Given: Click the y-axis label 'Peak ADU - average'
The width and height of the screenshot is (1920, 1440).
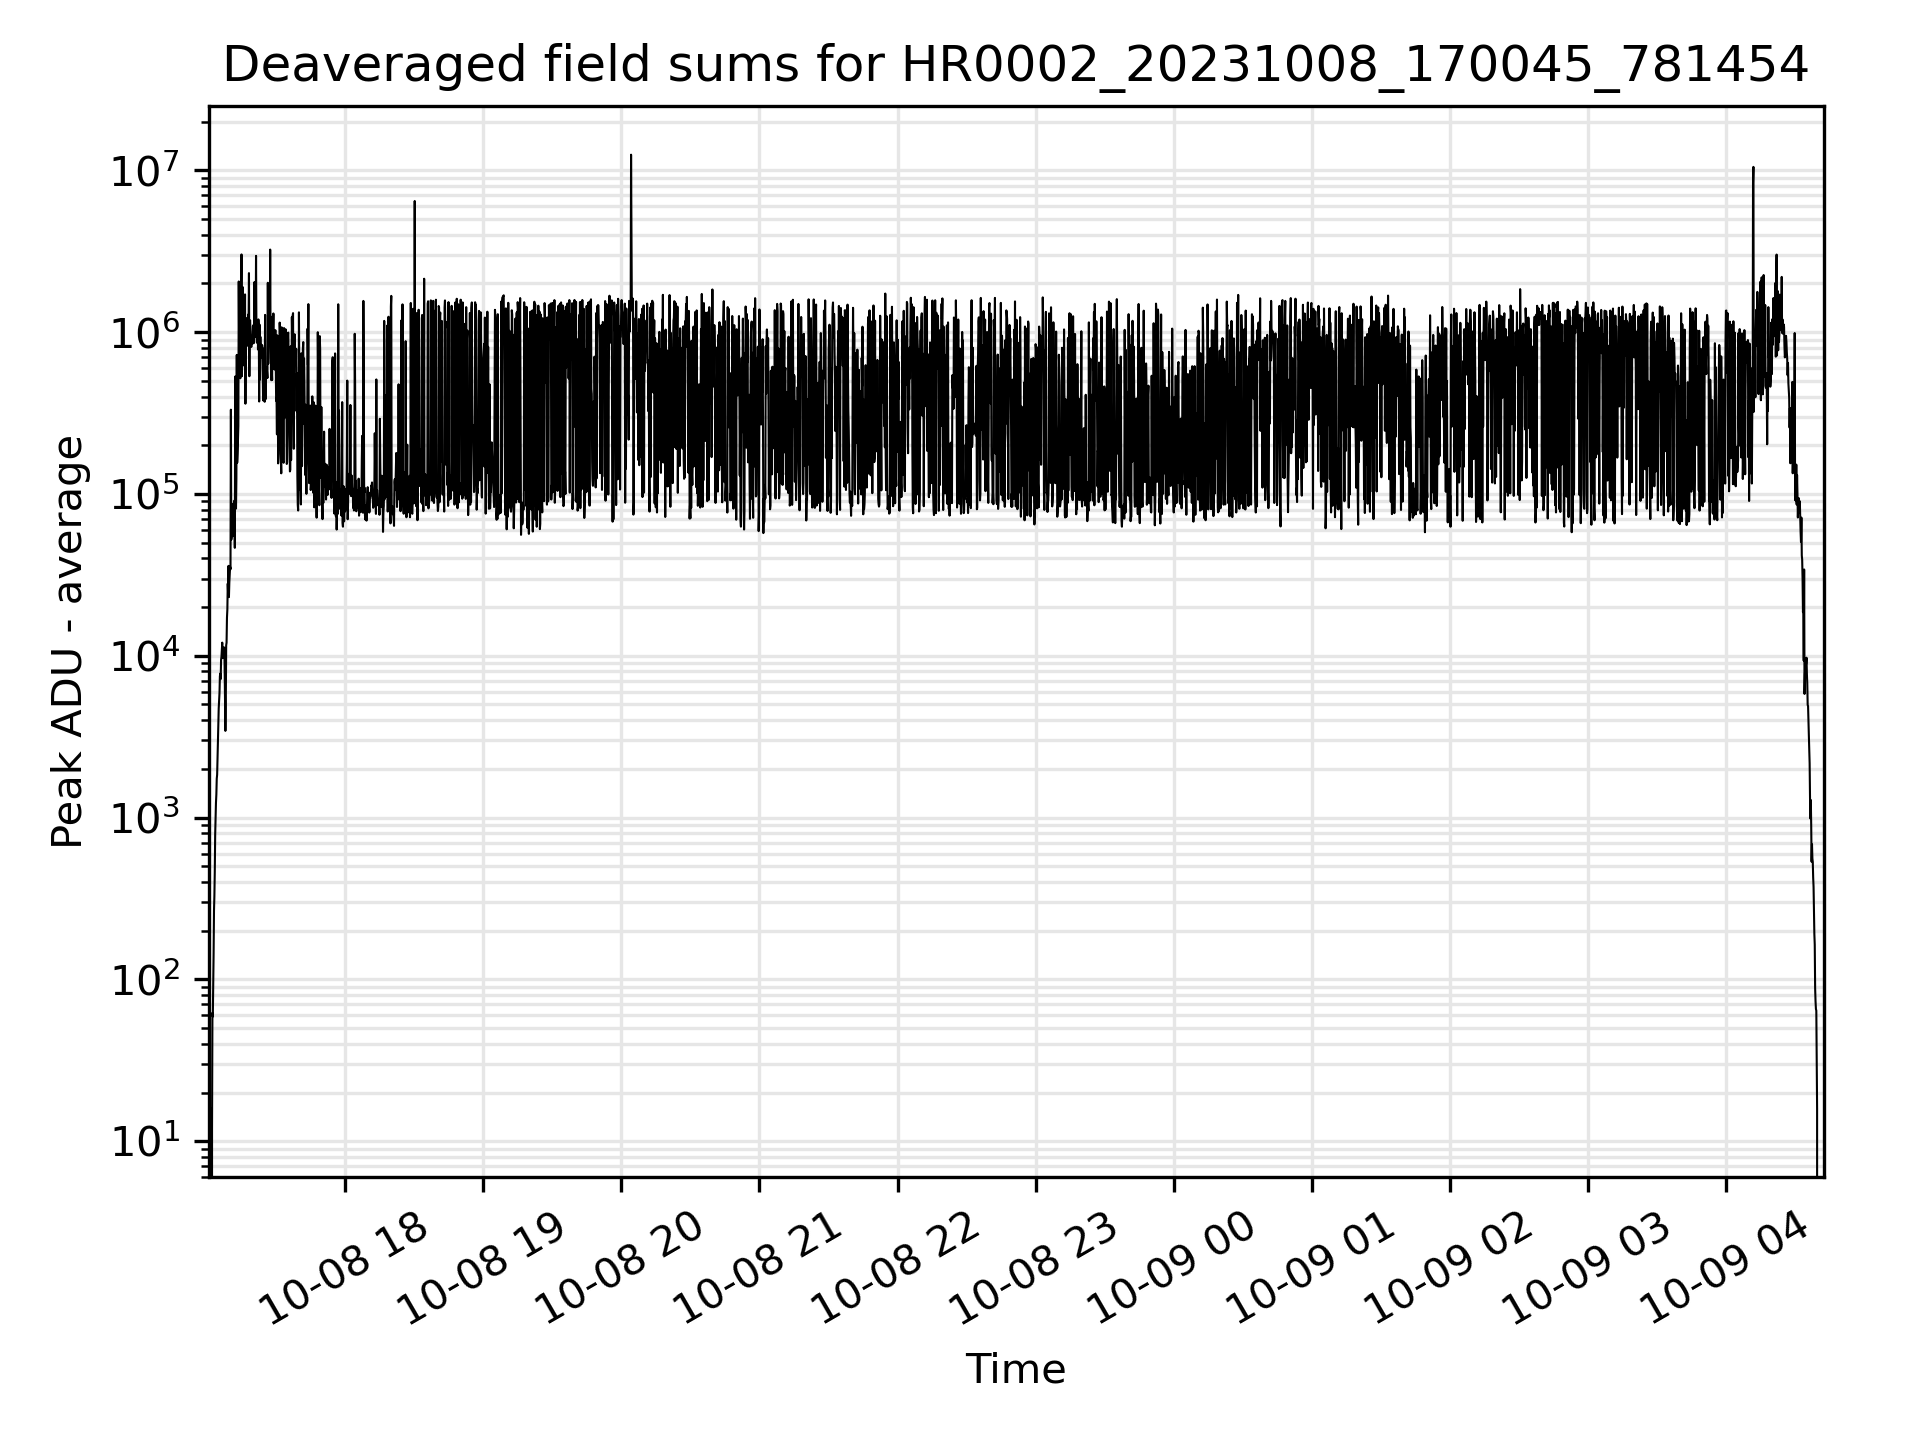Looking at the screenshot, I should [x=67, y=641].
